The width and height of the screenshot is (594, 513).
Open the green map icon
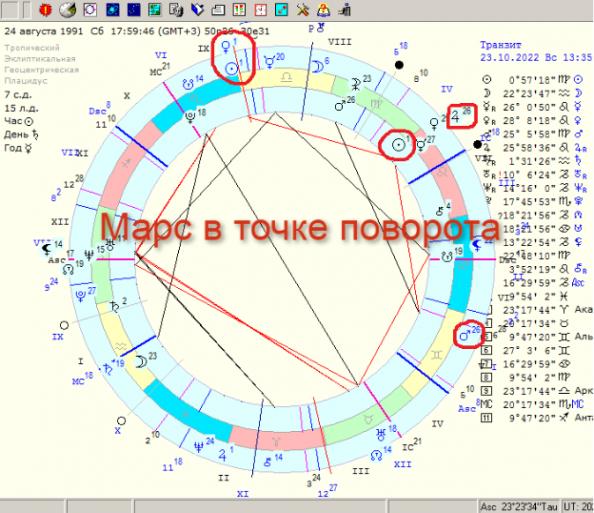155,10
